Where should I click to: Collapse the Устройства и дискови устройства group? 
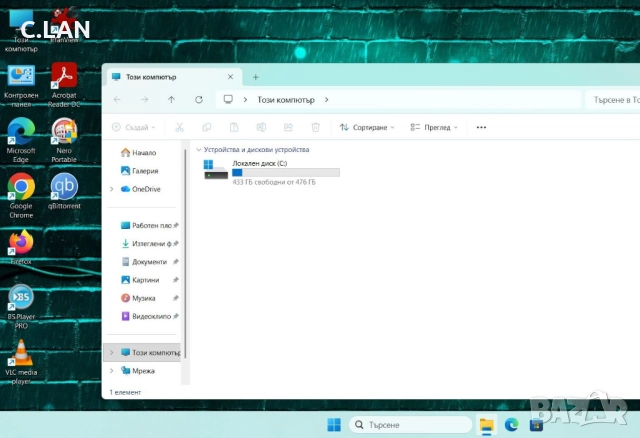pyautogui.click(x=198, y=150)
